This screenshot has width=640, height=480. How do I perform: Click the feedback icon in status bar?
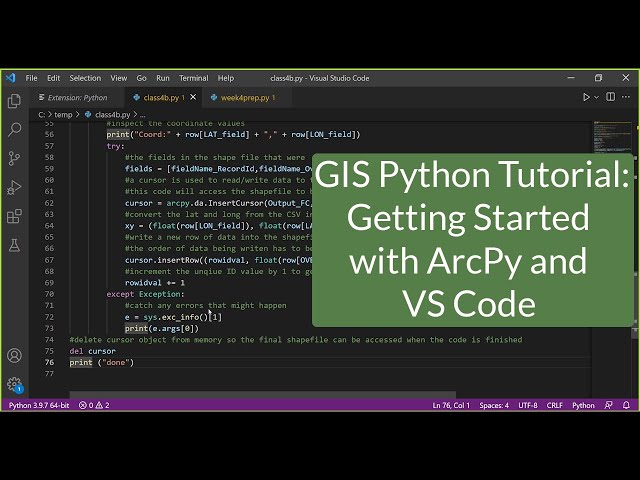[x=608, y=405]
